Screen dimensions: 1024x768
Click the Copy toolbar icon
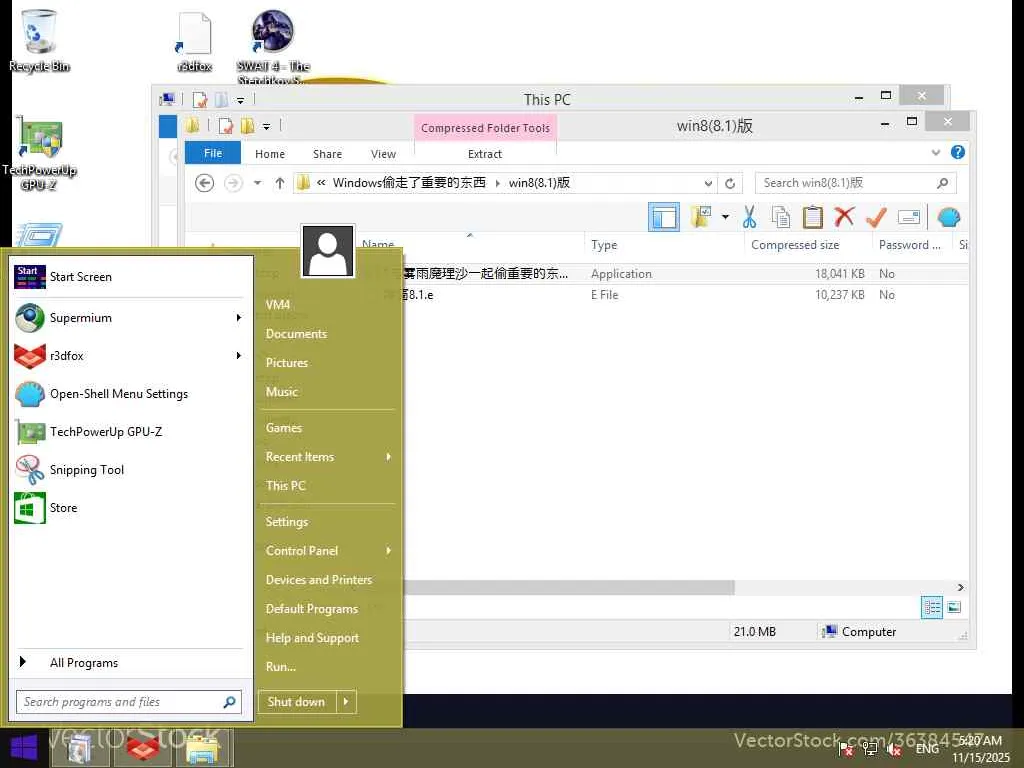click(x=780, y=217)
